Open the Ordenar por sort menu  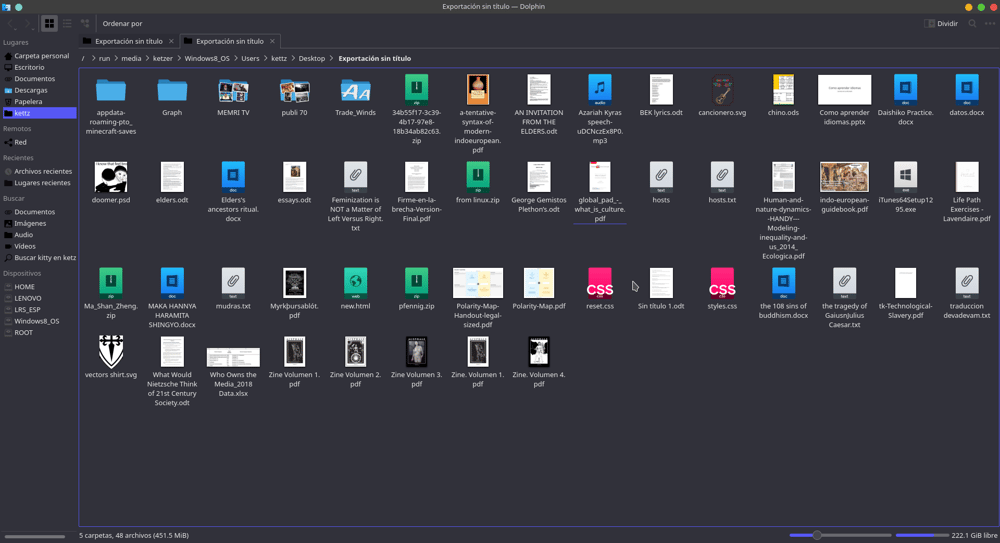[122, 24]
